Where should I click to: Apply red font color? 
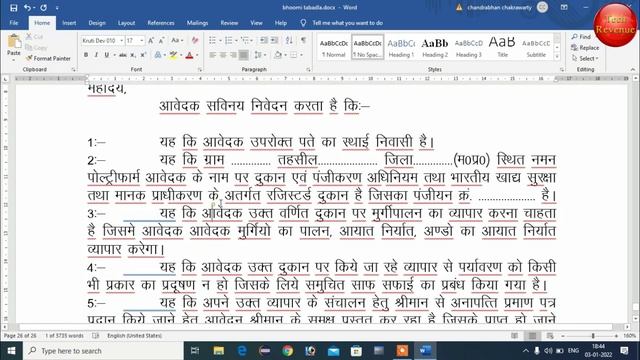coord(189,55)
